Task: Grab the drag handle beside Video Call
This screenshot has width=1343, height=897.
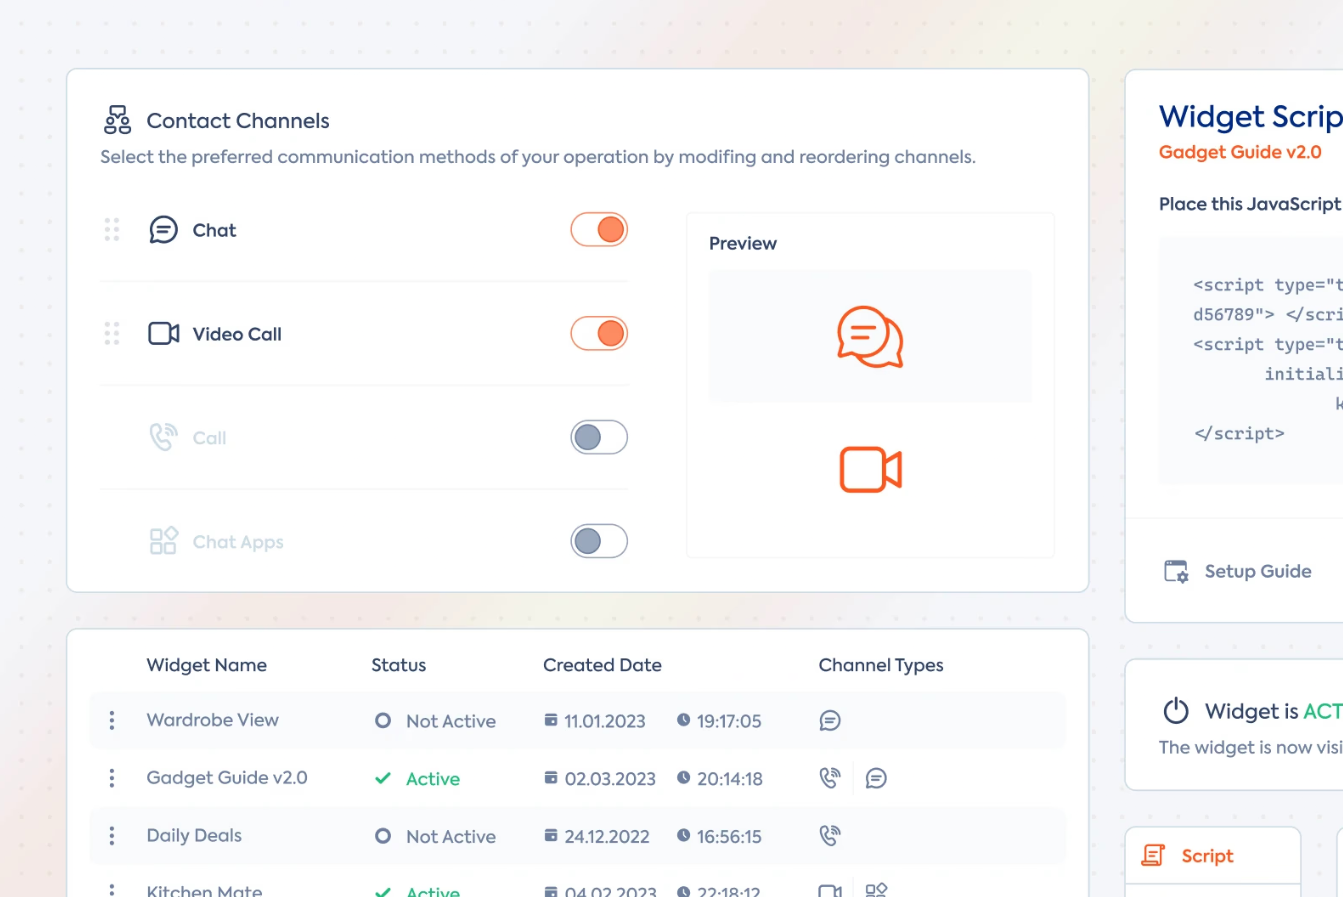Action: click(x=112, y=334)
